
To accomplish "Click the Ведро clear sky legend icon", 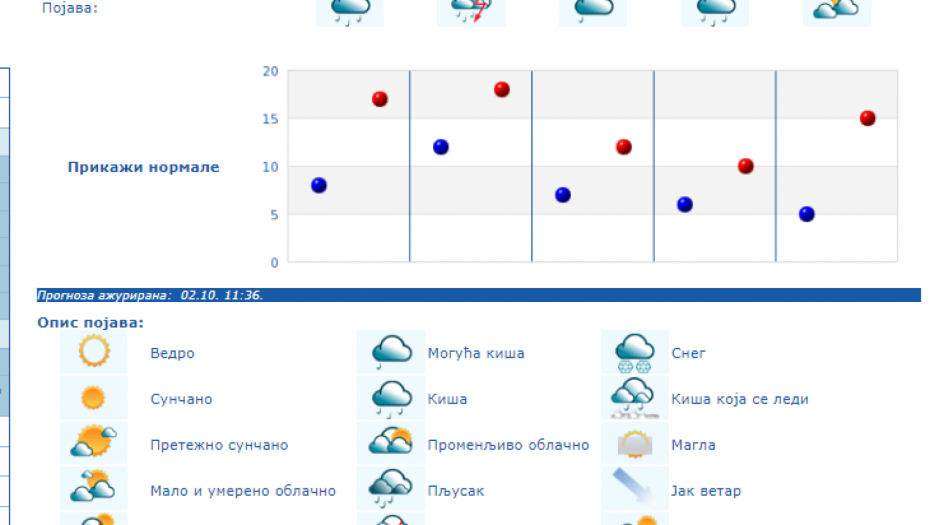I will (93, 352).
